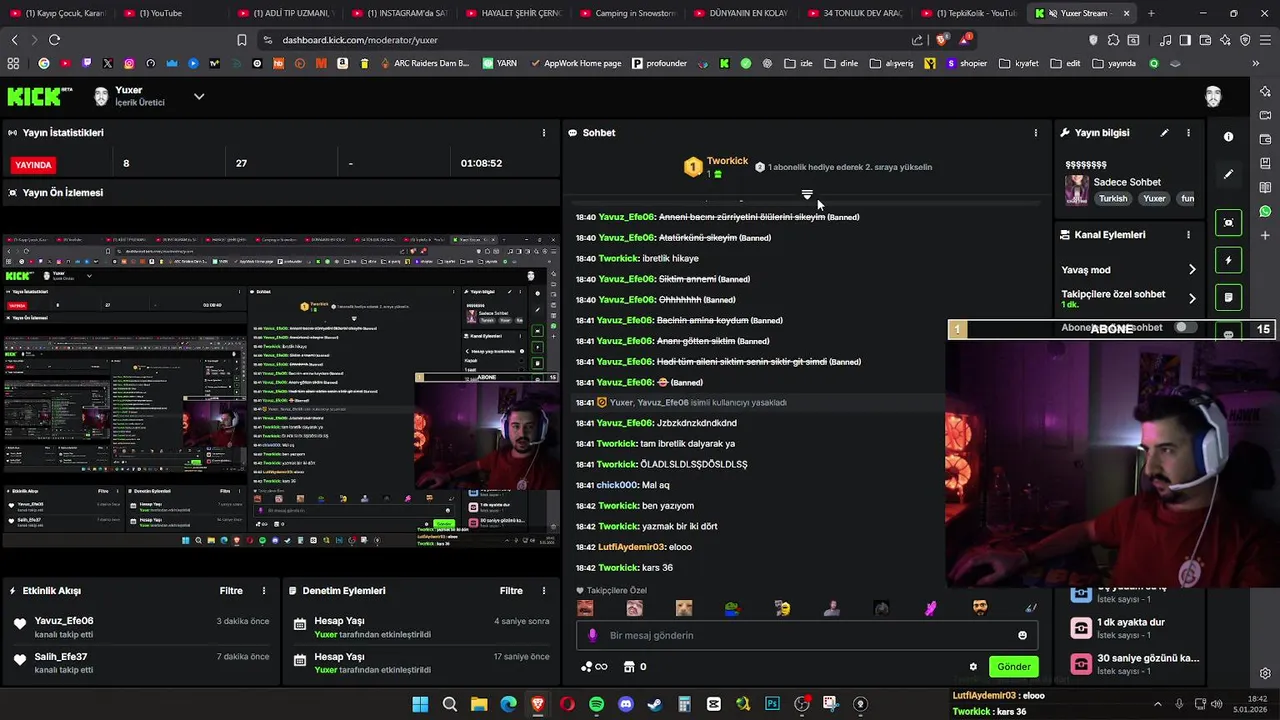
Task: Open Discord from the taskbar
Action: [x=626, y=704]
